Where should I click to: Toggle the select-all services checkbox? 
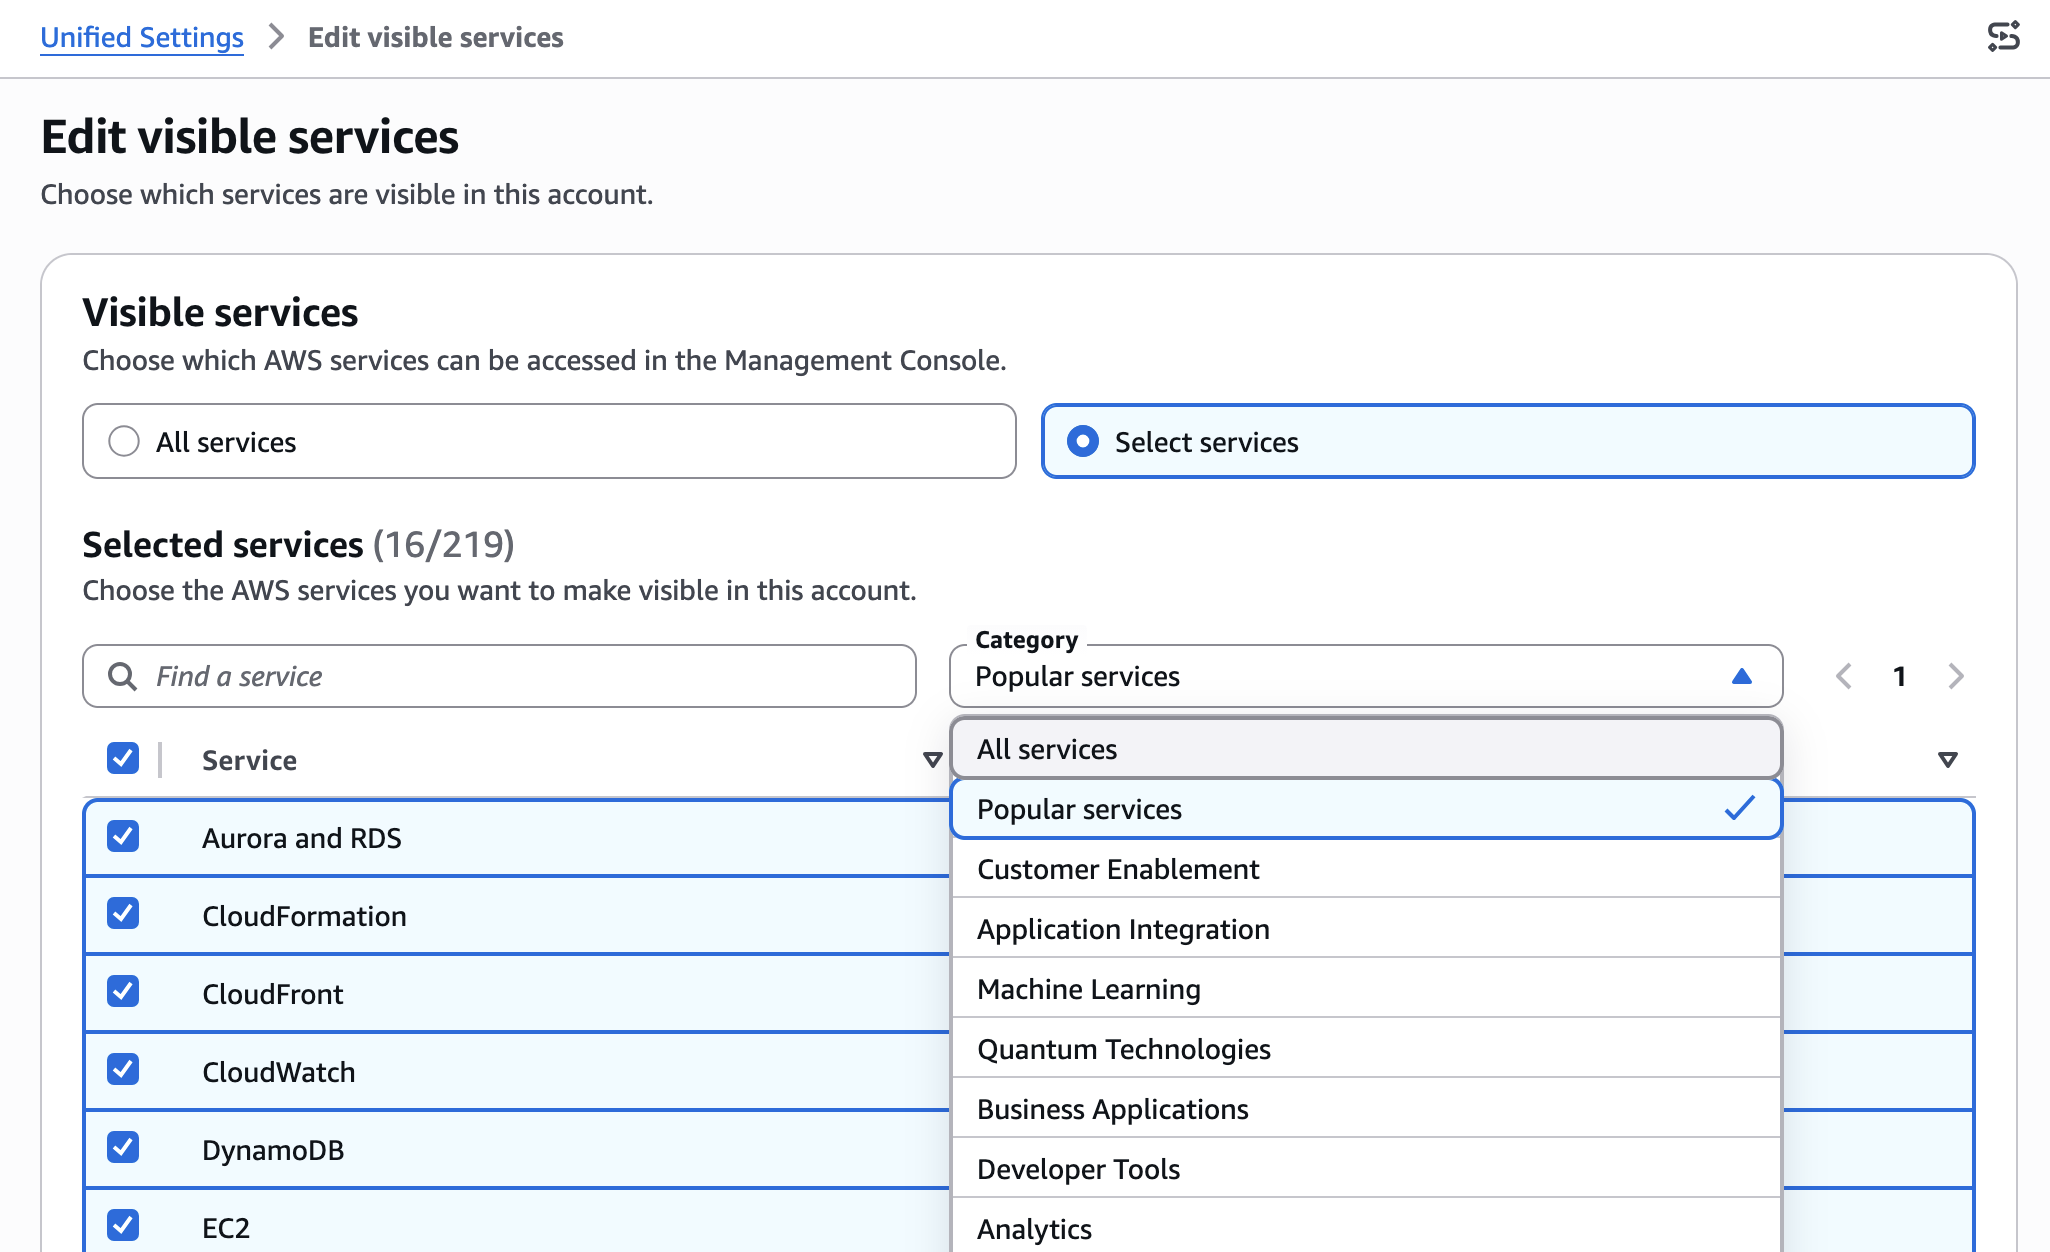click(123, 758)
